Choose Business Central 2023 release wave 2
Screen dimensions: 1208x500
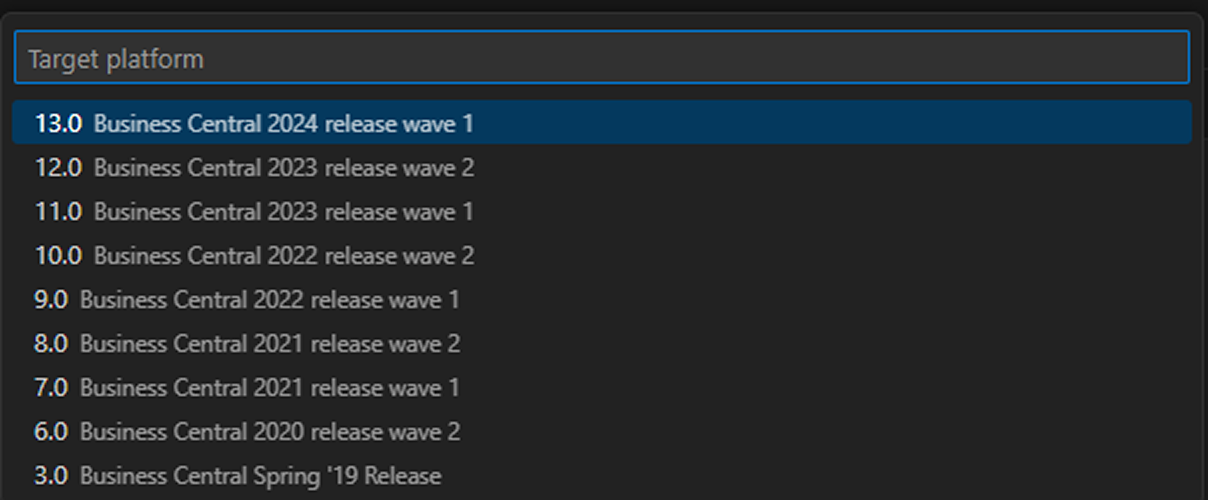click(284, 168)
